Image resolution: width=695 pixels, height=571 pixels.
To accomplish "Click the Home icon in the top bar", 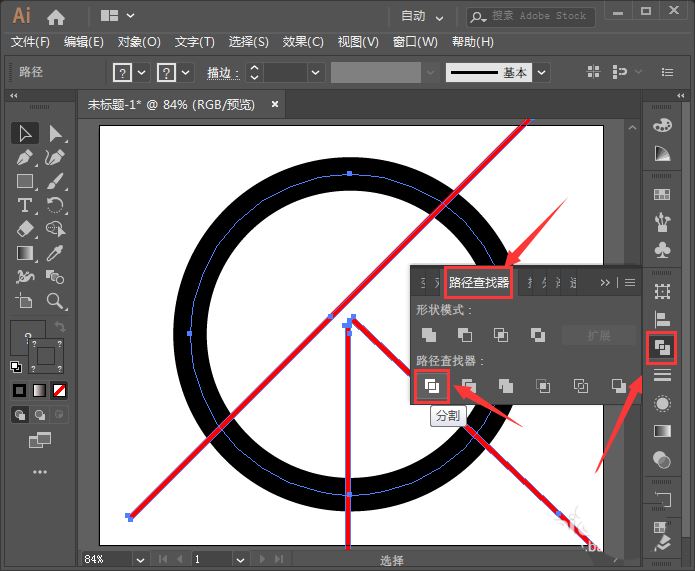I will pos(56,16).
